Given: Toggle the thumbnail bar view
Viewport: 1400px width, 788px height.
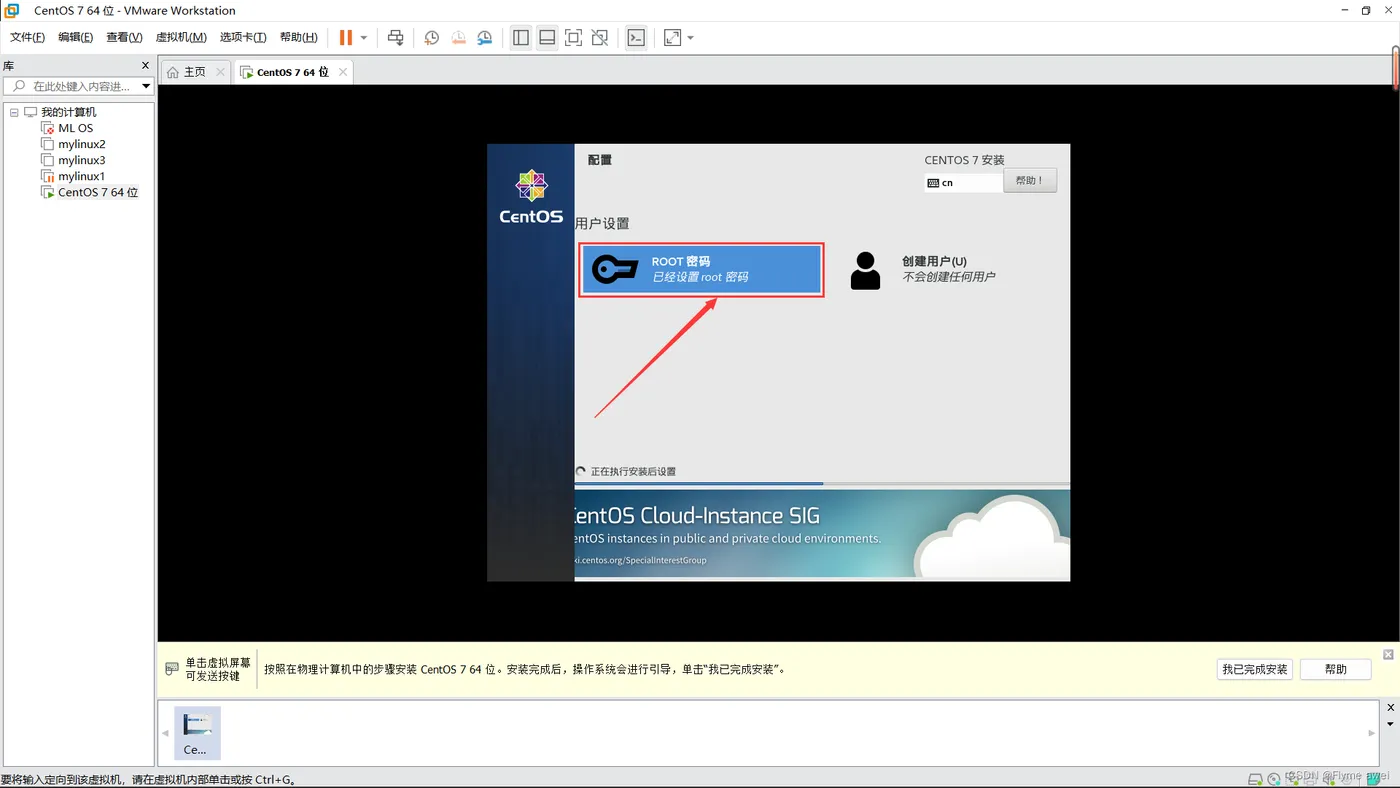Looking at the screenshot, I should click(547, 37).
